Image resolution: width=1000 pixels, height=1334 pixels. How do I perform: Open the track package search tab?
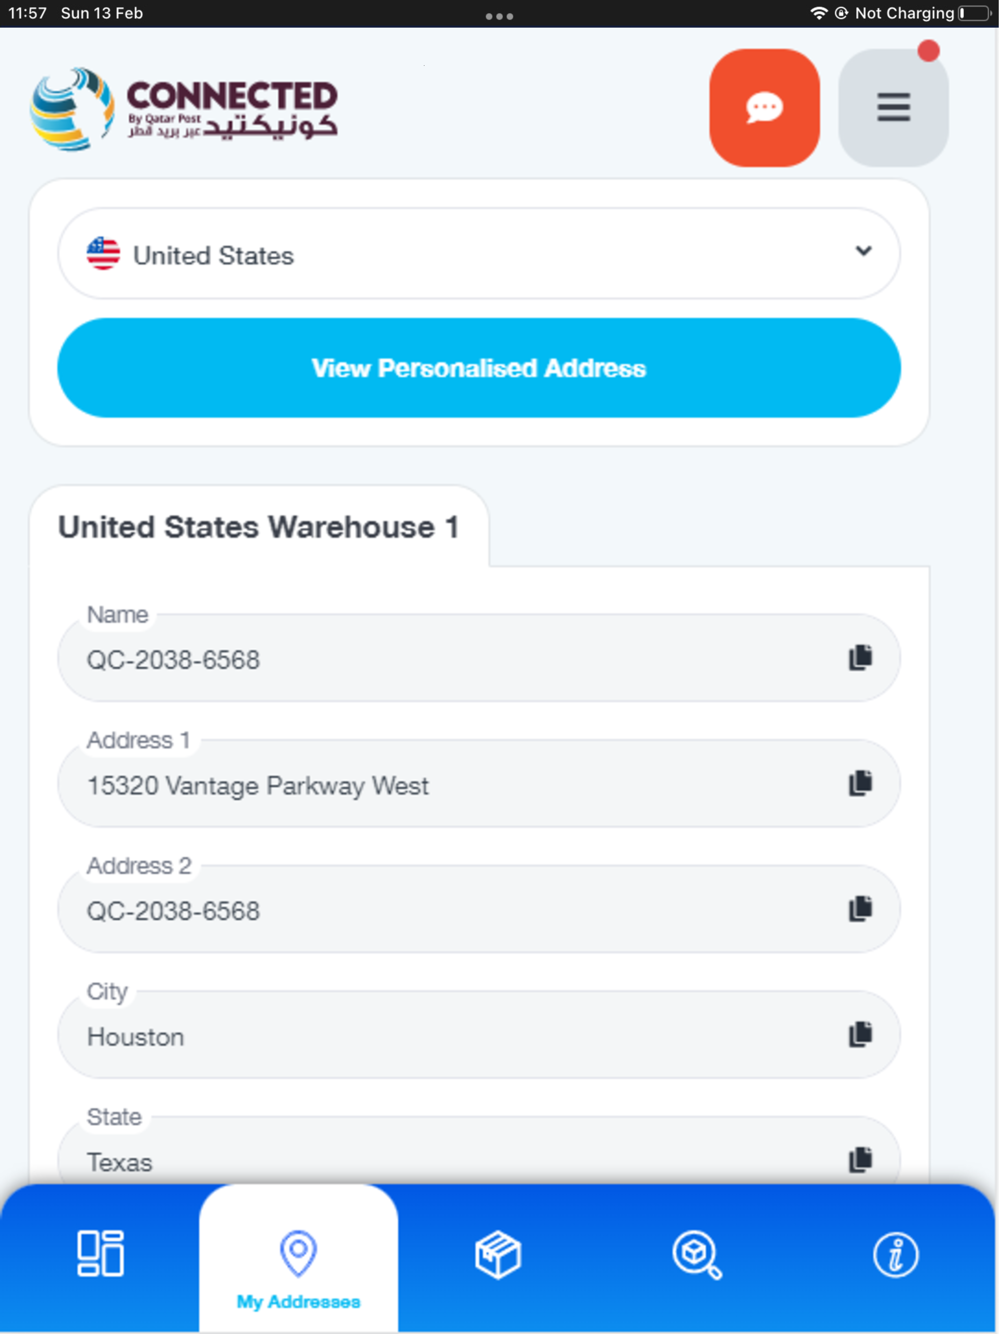pos(696,1255)
